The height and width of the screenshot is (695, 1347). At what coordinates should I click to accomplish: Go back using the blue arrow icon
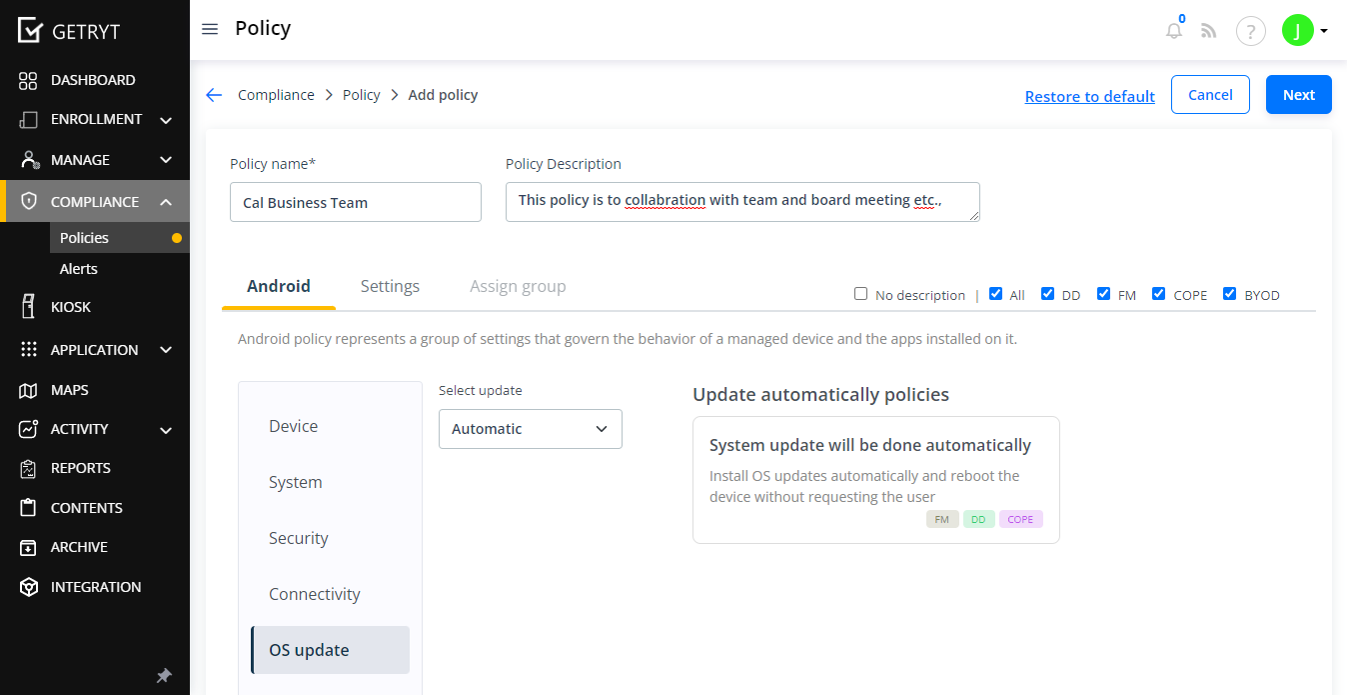point(213,95)
